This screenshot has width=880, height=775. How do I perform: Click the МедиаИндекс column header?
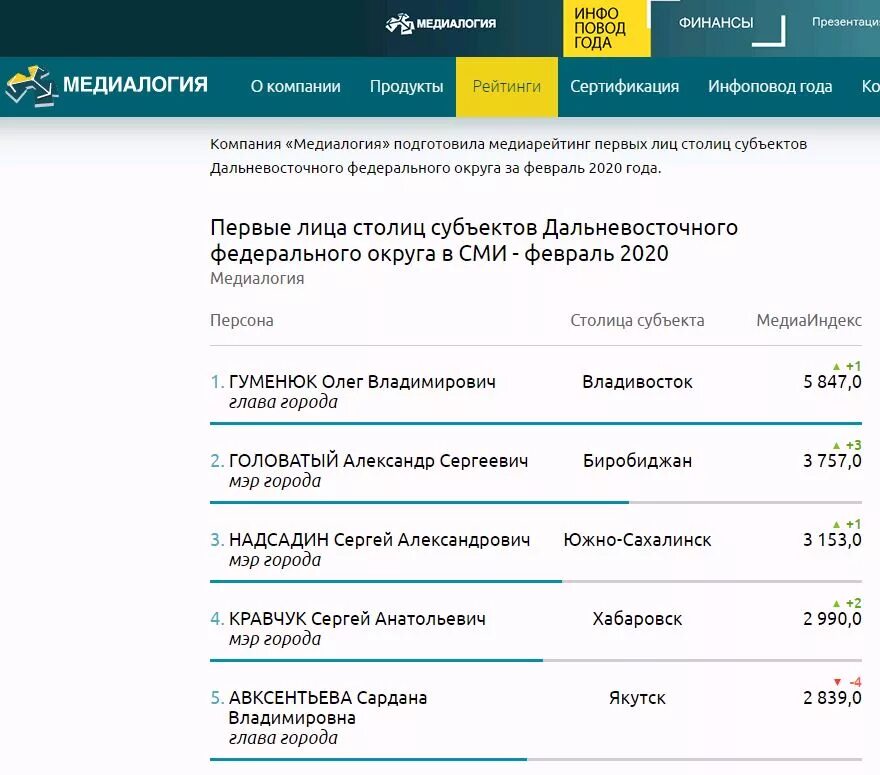click(x=809, y=320)
